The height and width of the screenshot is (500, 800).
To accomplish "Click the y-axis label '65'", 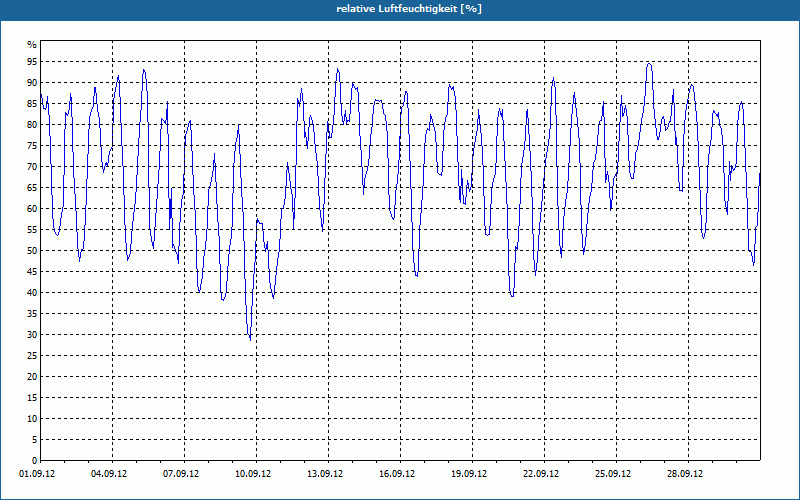I will [x=32, y=188].
